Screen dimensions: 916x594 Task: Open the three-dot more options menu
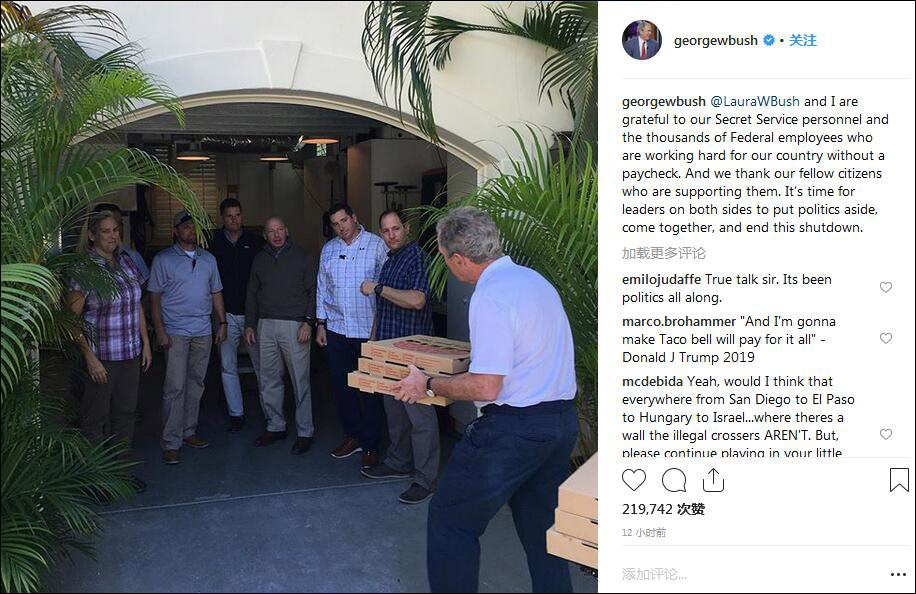898,575
